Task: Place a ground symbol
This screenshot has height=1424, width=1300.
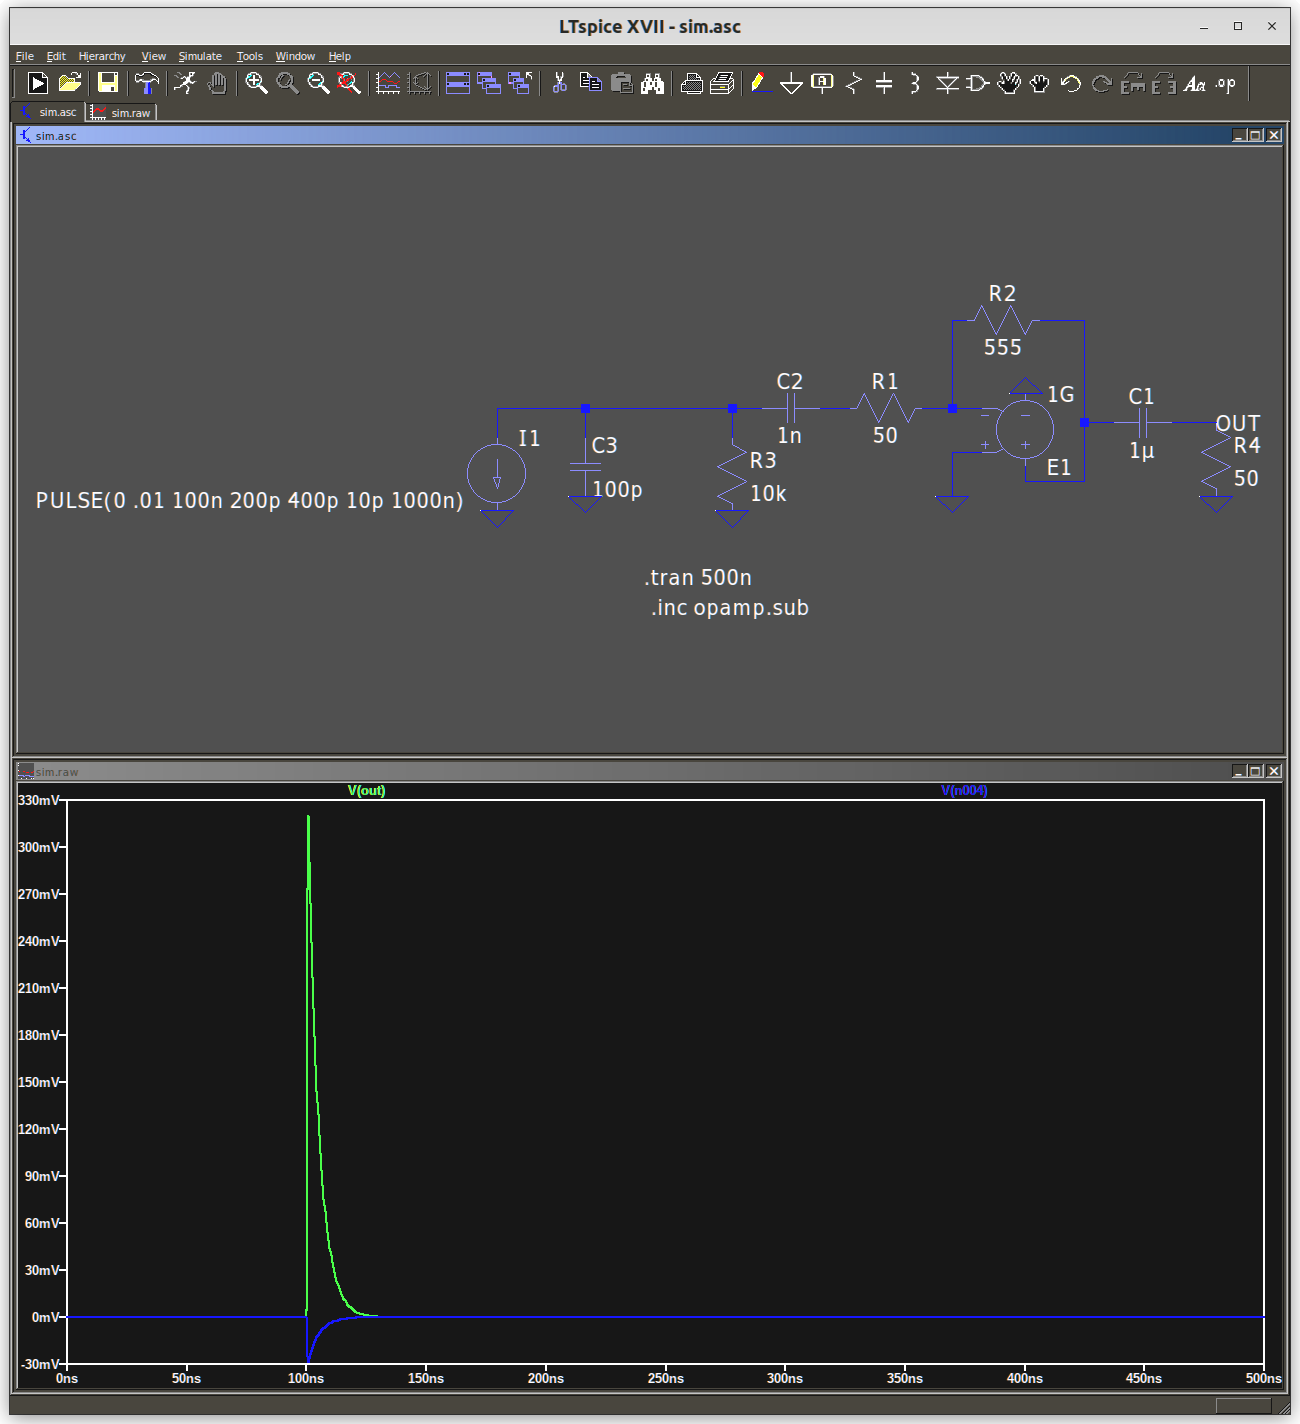Action: [x=791, y=84]
